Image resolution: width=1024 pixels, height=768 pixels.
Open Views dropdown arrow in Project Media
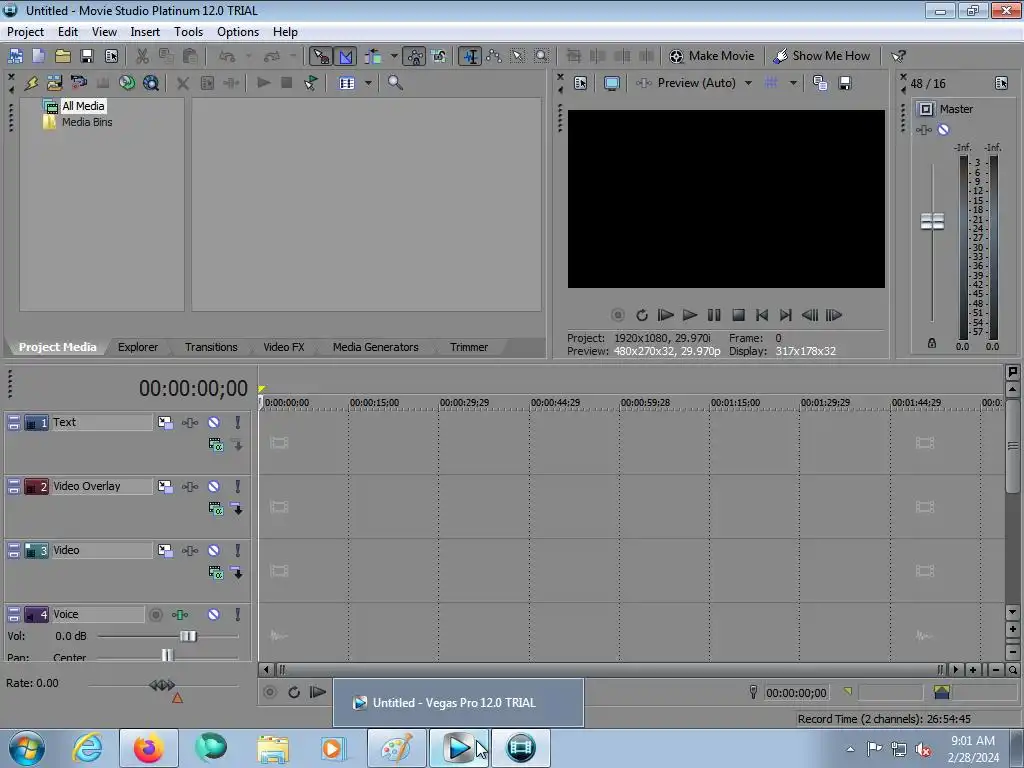click(368, 83)
